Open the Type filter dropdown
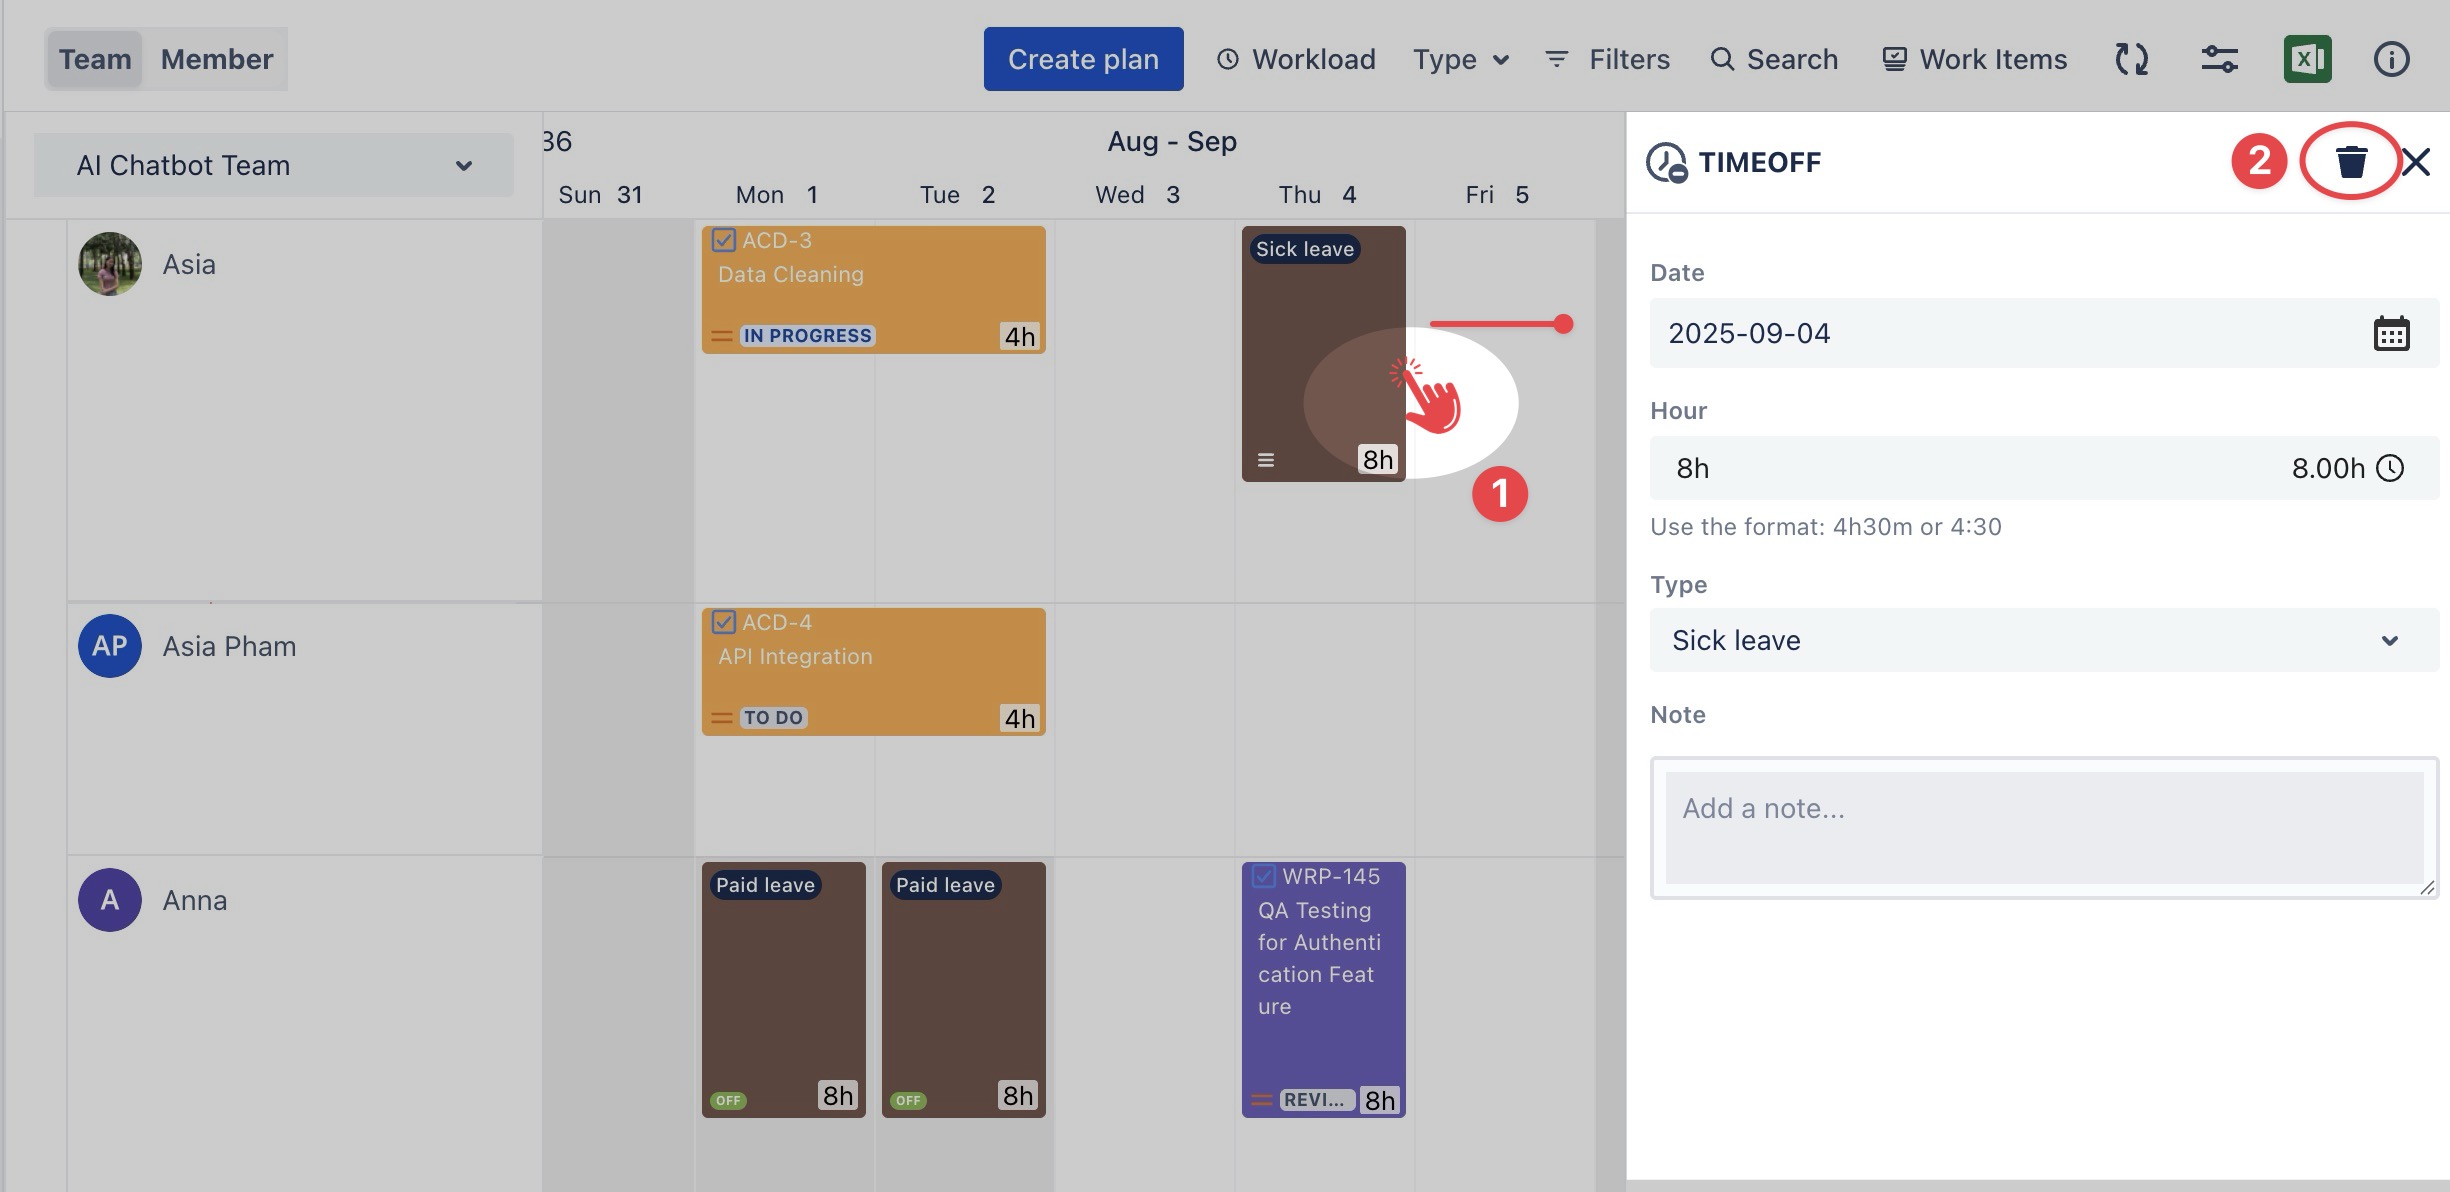 pos(1460,59)
